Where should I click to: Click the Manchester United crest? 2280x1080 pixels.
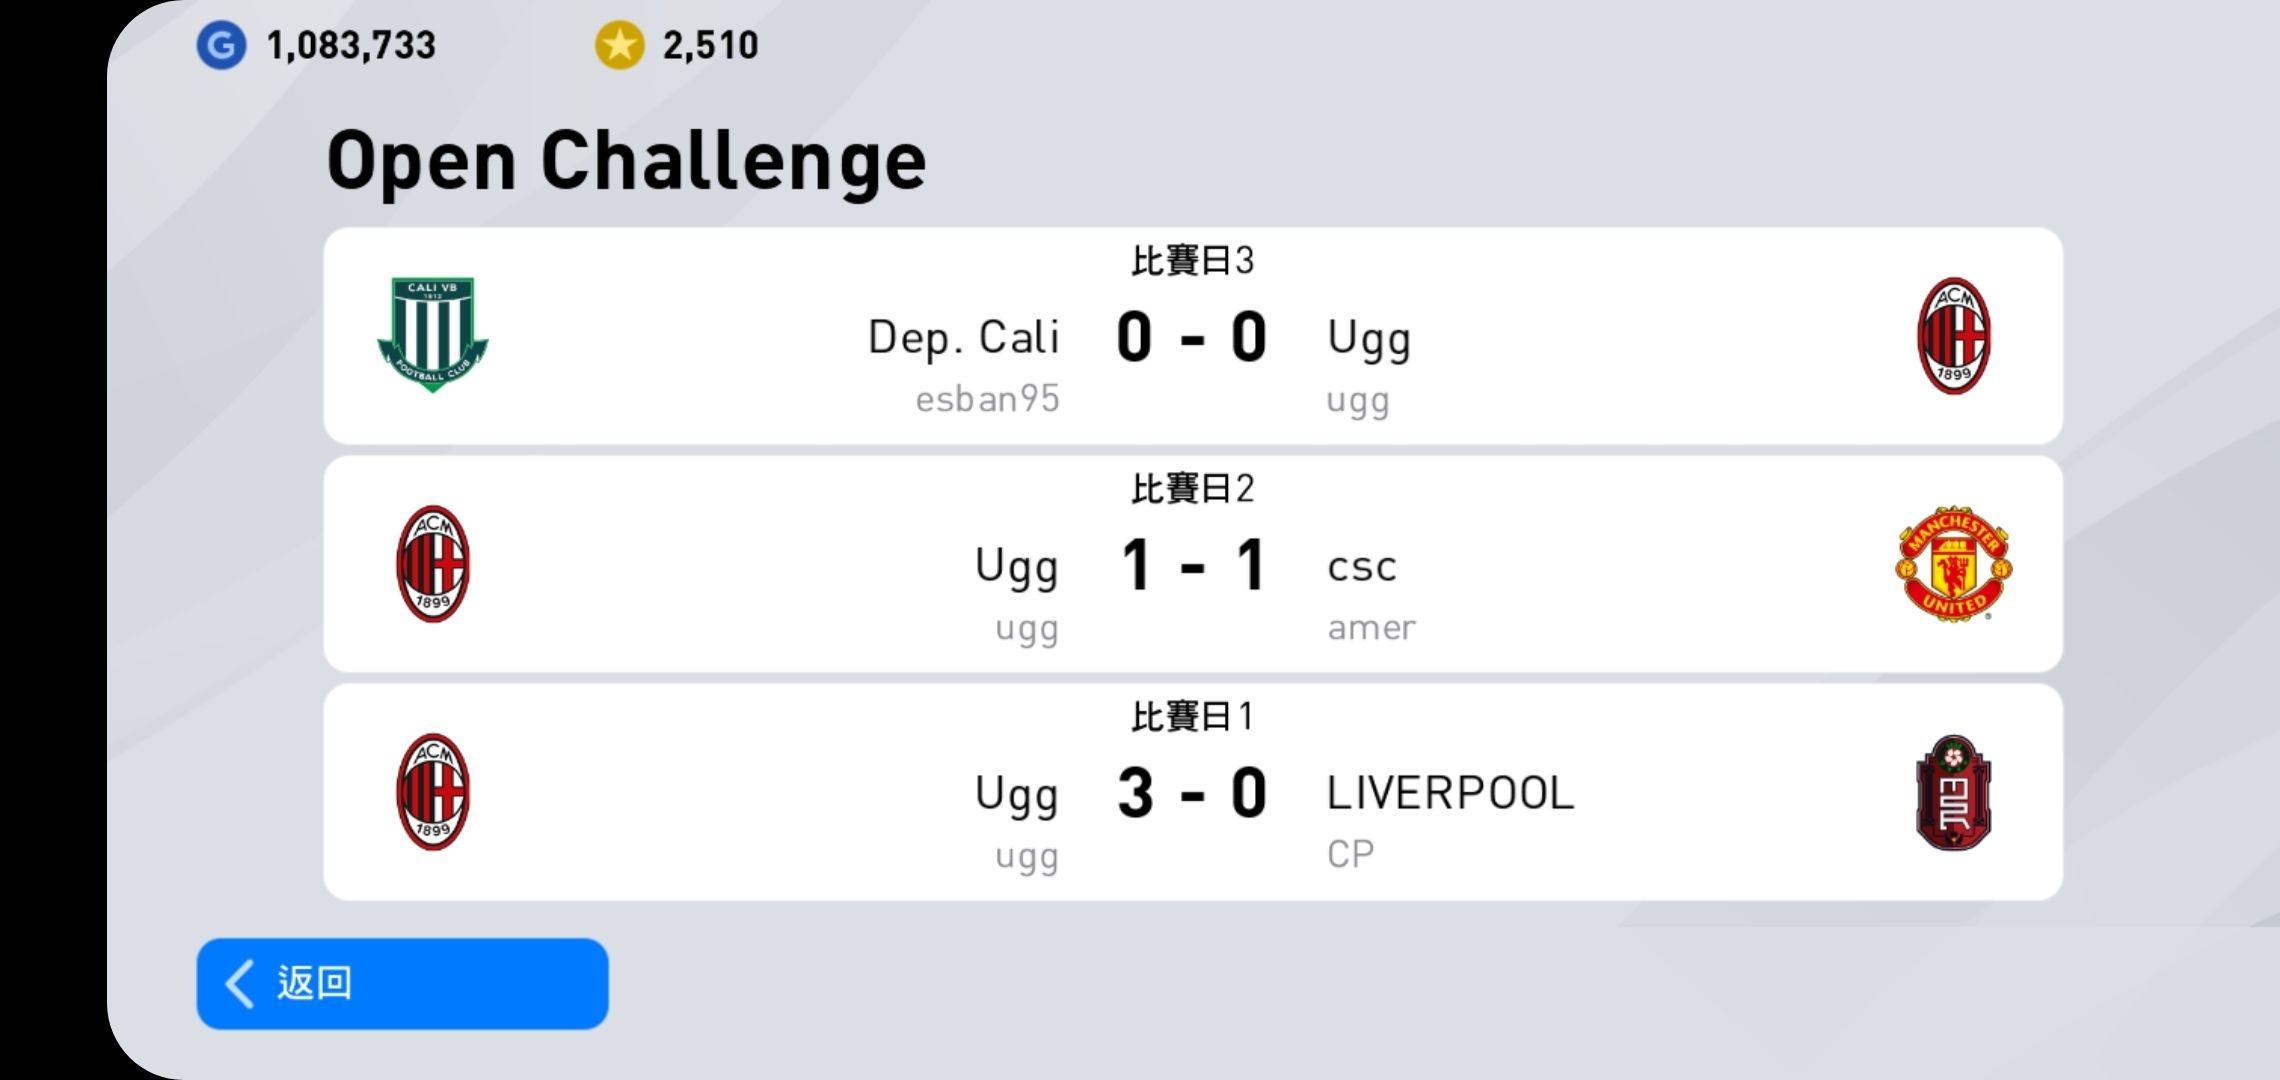point(1953,564)
